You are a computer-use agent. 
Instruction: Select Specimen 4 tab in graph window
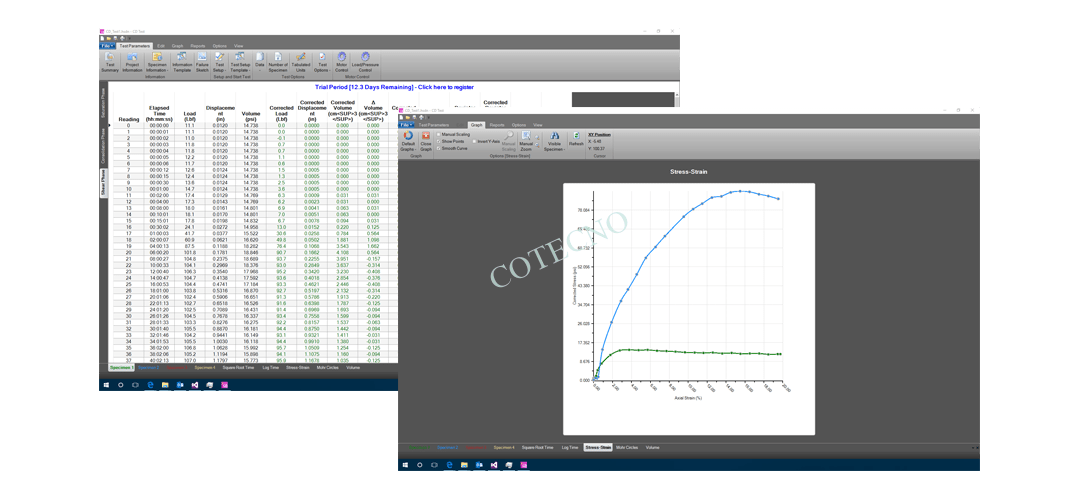(x=503, y=448)
